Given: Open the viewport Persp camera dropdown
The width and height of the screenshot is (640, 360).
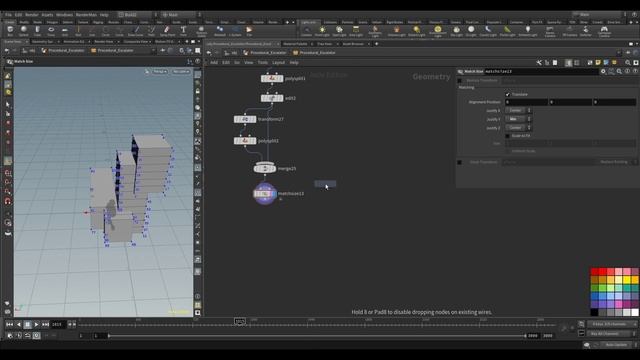Looking at the screenshot, I should [x=160, y=71].
